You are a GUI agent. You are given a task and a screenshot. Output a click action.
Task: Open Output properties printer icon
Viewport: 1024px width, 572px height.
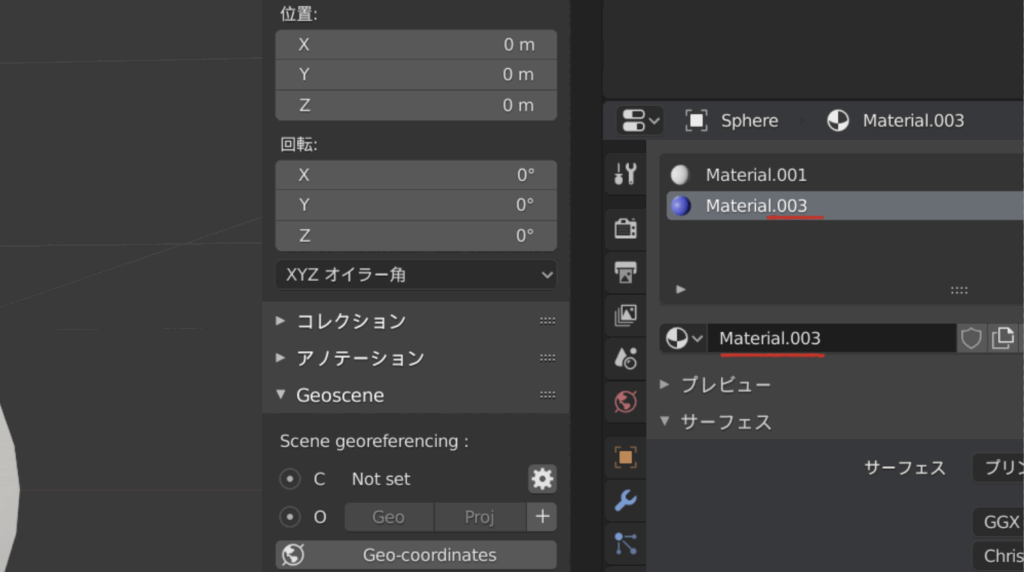(x=626, y=272)
